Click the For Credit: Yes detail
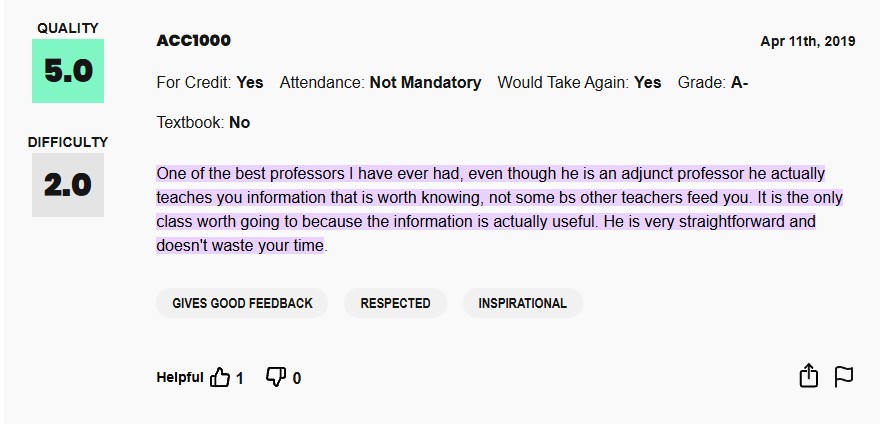The width and height of the screenshot is (886, 438). (210, 83)
